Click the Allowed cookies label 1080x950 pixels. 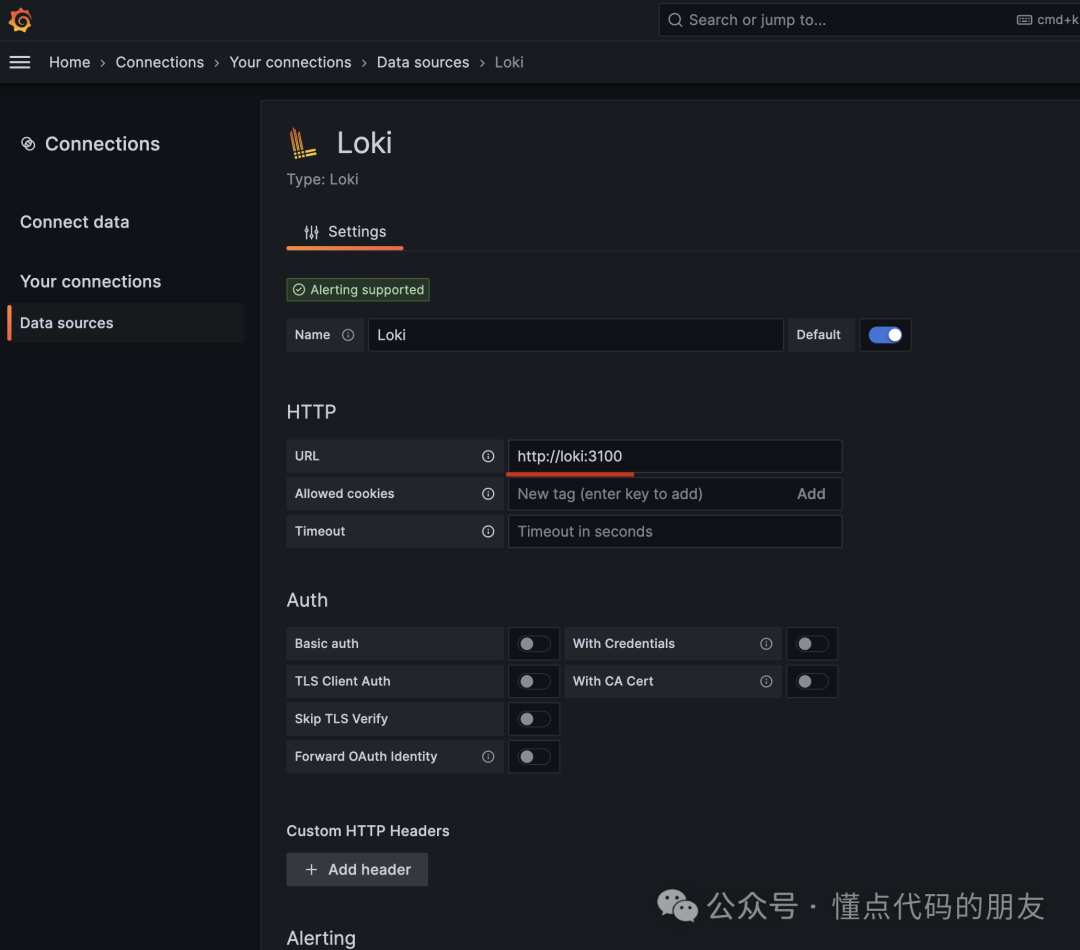(x=344, y=493)
